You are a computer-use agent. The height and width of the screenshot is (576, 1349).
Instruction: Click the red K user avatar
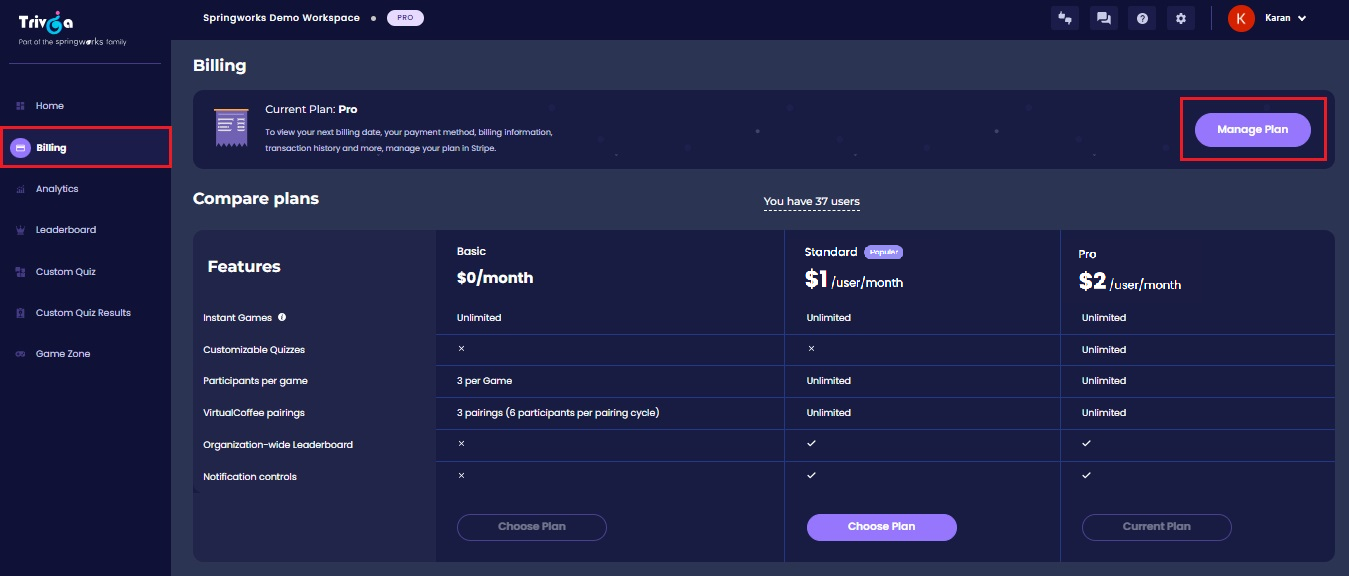tap(1241, 18)
